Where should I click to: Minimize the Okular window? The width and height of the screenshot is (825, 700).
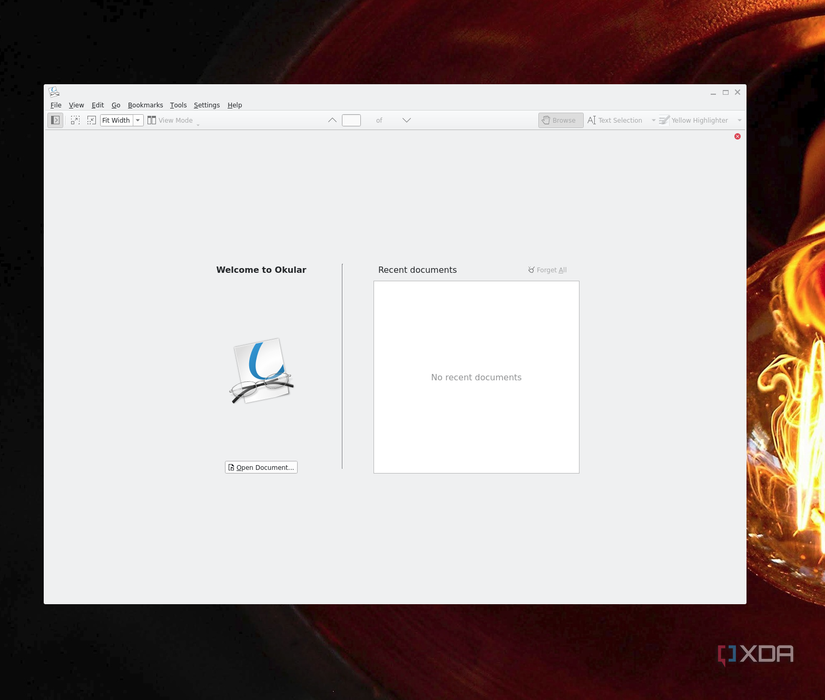click(x=713, y=93)
